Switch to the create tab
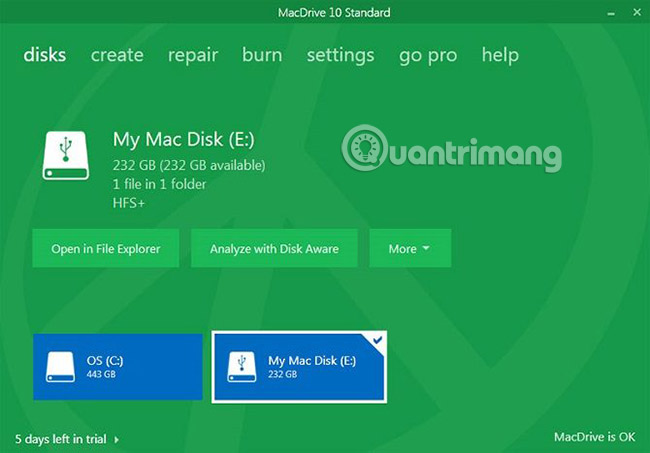Image resolution: width=650 pixels, height=453 pixels. [x=117, y=55]
